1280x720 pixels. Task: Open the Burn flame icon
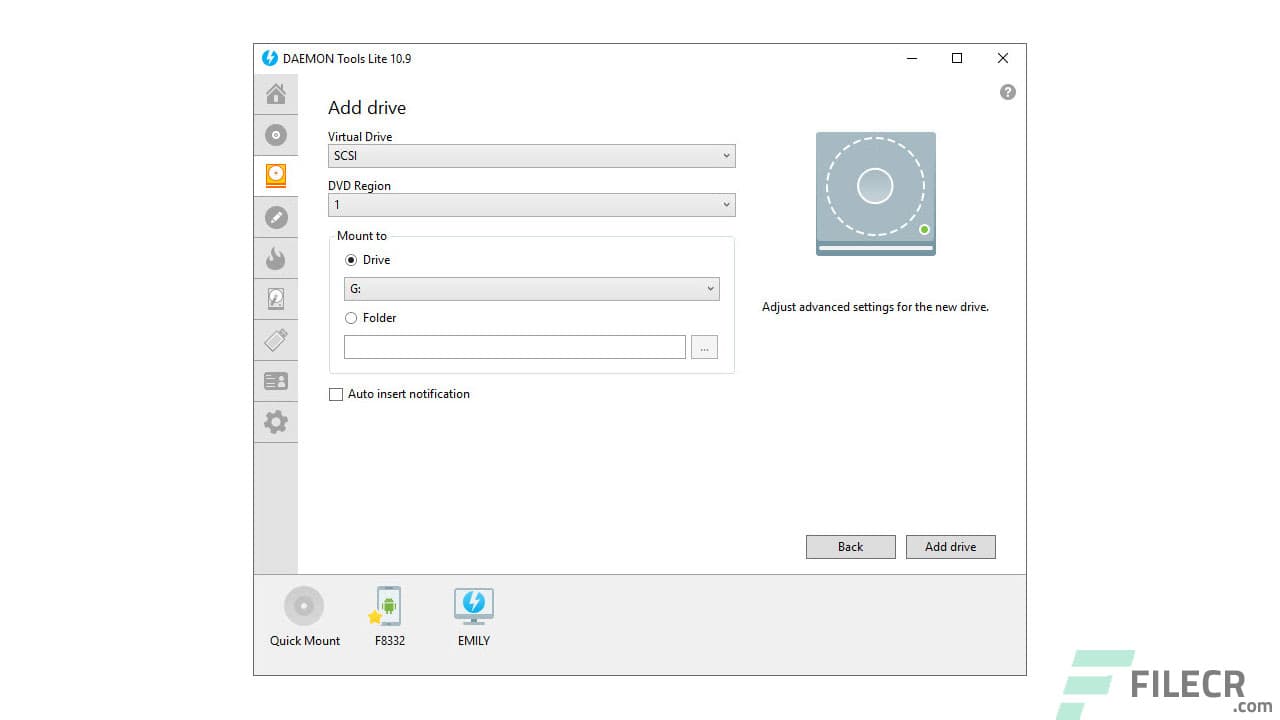[x=276, y=257]
